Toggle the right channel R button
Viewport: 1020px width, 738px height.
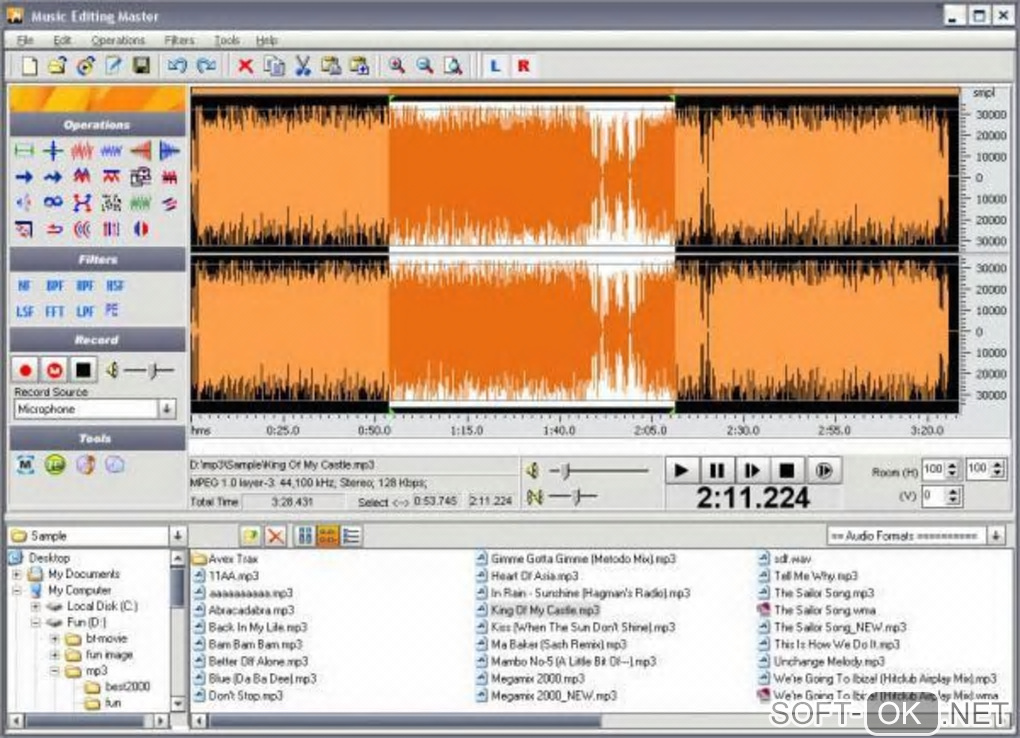pos(523,66)
